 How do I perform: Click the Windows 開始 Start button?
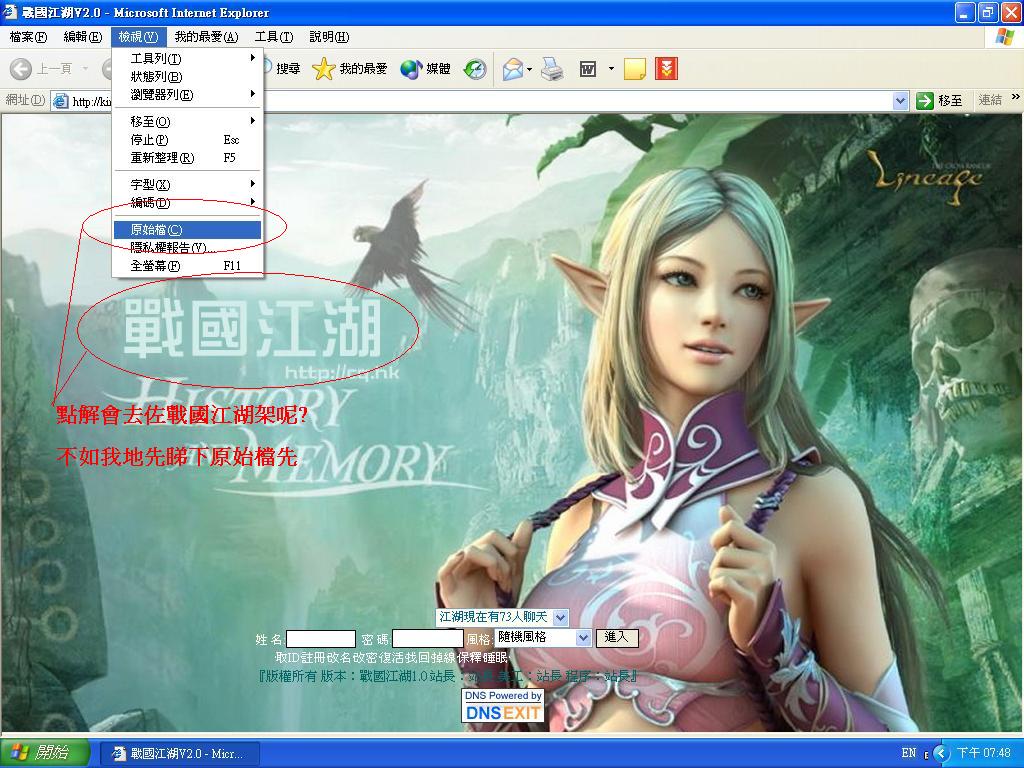click(x=44, y=753)
